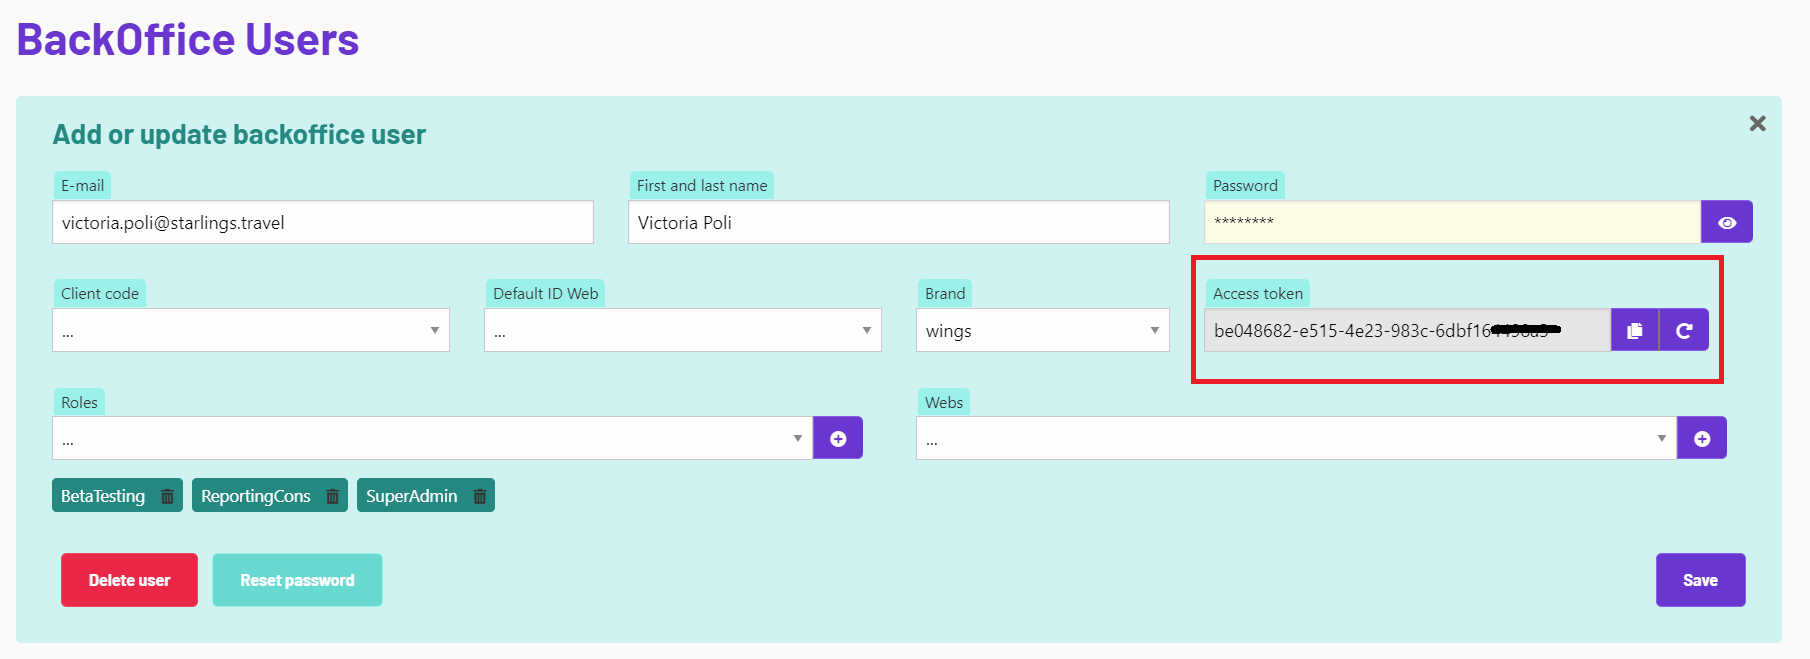Add the selected web with plus button

click(x=1702, y=438)
